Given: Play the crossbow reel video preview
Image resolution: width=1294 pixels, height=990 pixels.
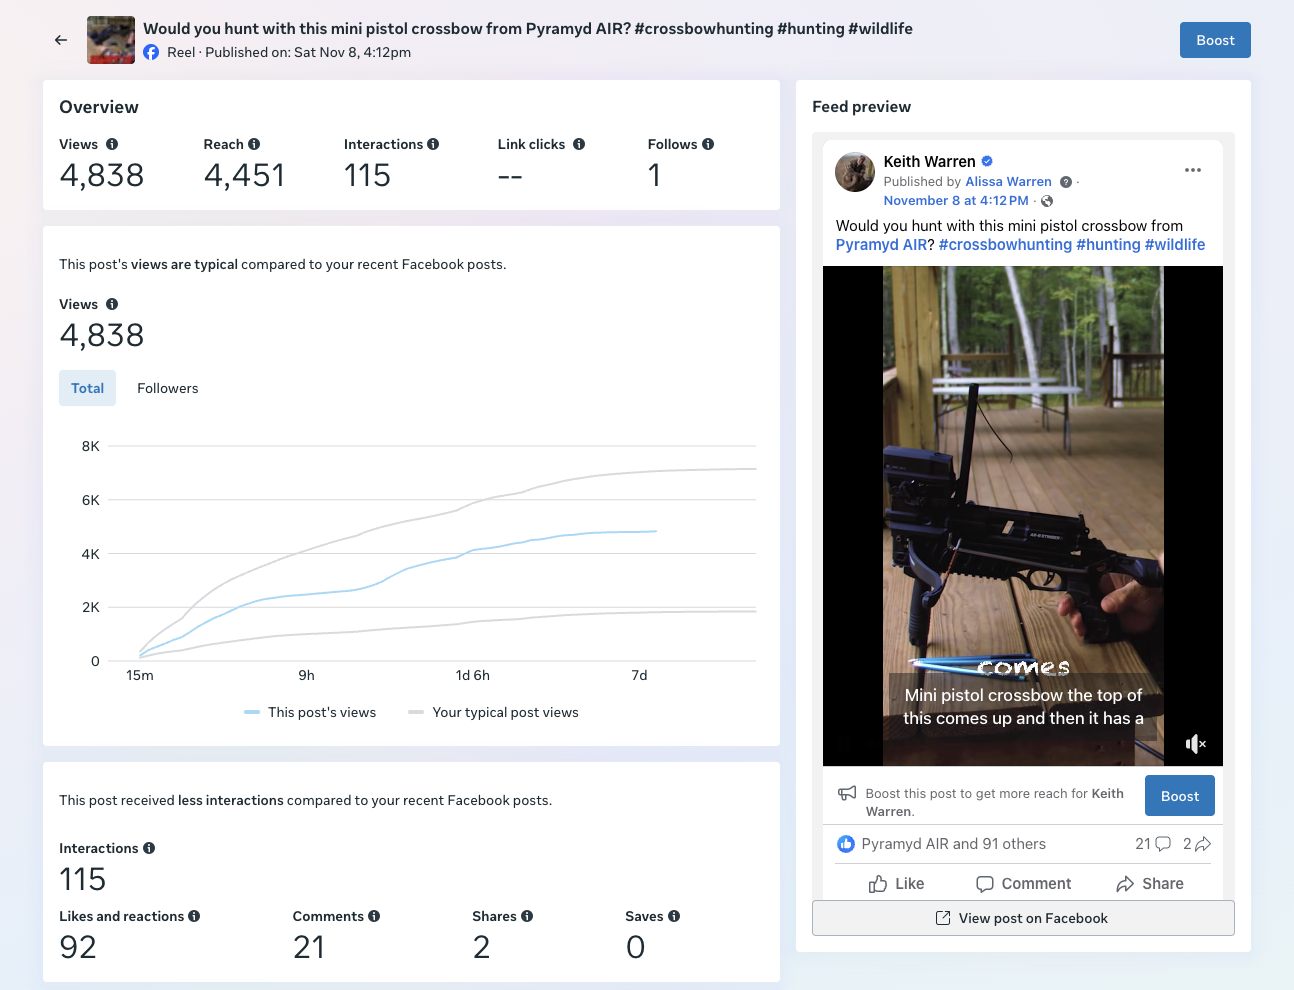Looking at the screenshot, I should pyautogui.click(x=1023, y=516).
